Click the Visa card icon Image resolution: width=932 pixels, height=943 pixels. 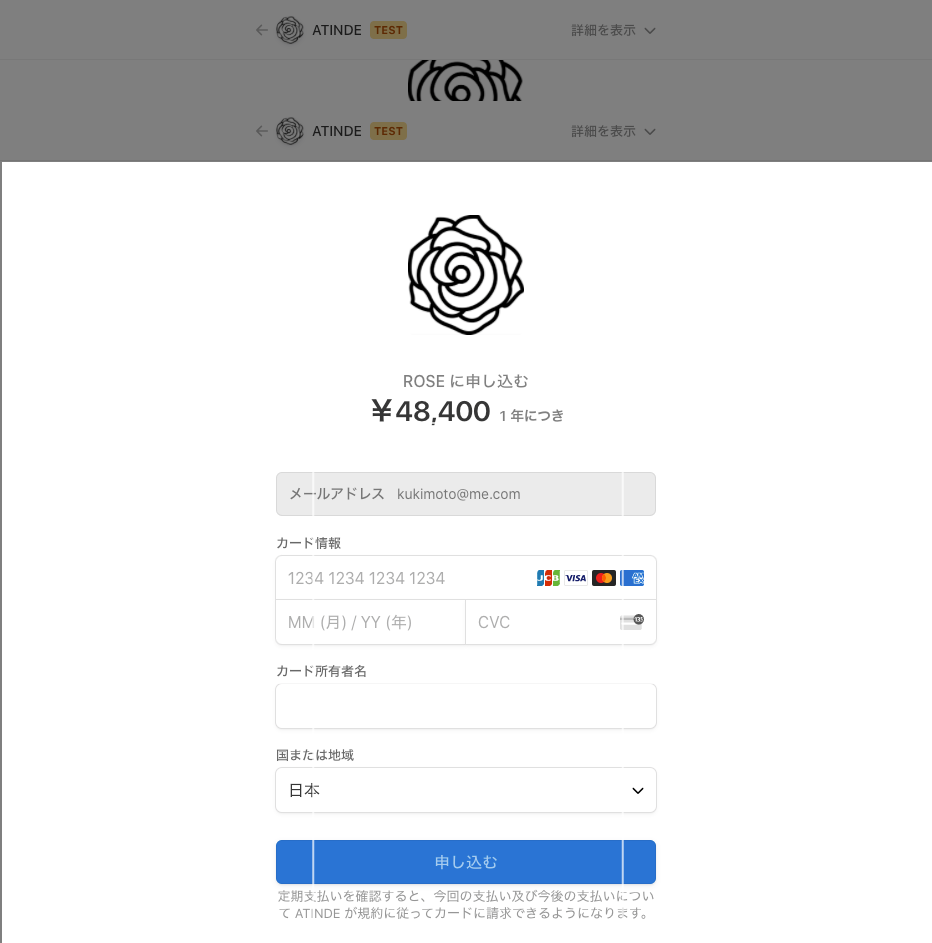576,578
